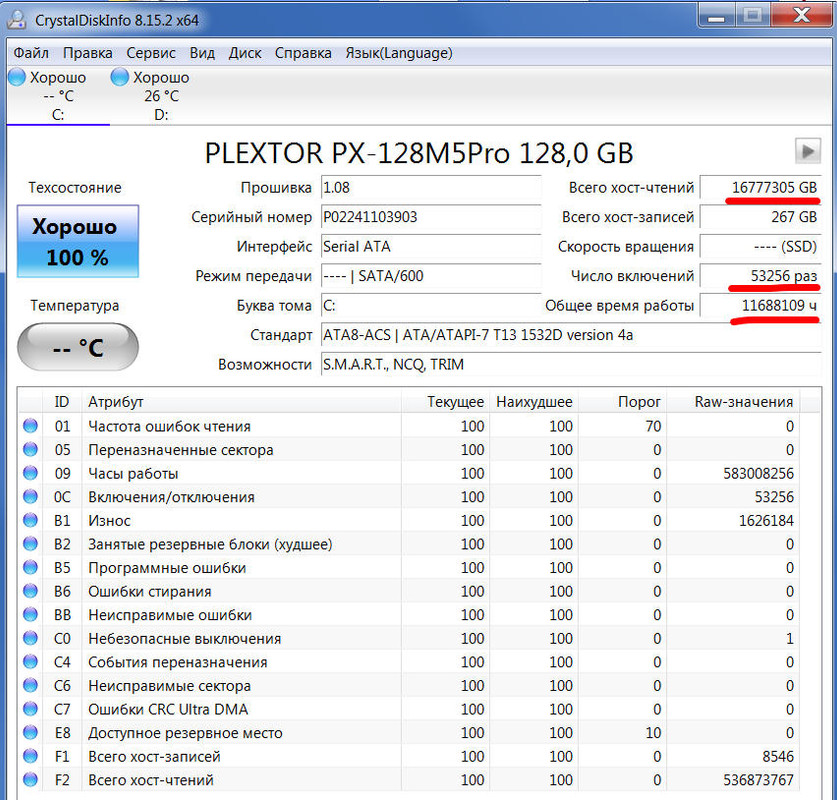
Task: Click the temperature -- °C indicator
Action: coord(78,347)
